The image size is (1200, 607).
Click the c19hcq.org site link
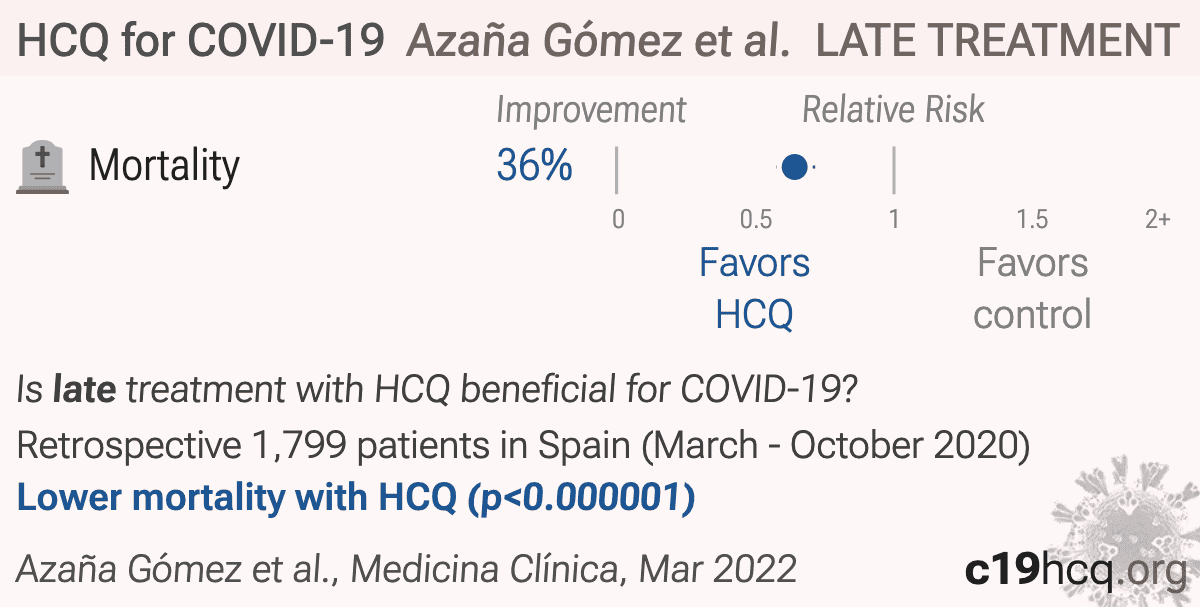tap(1076, 570)
